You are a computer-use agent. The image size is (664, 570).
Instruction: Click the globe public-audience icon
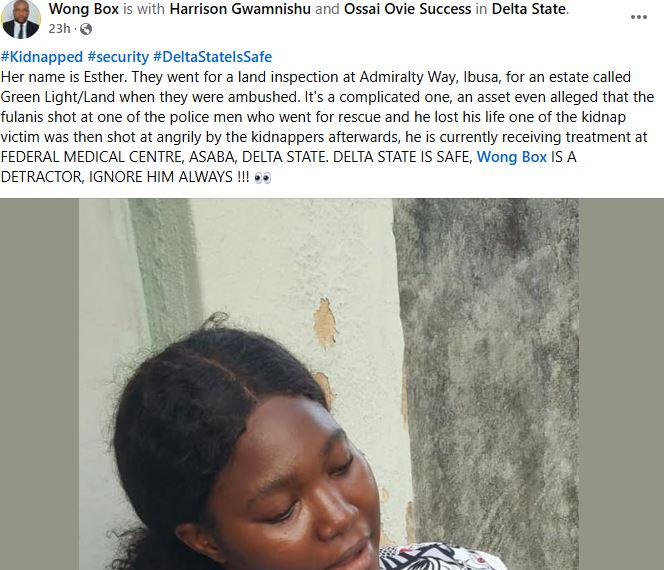(x=85, y=30)
